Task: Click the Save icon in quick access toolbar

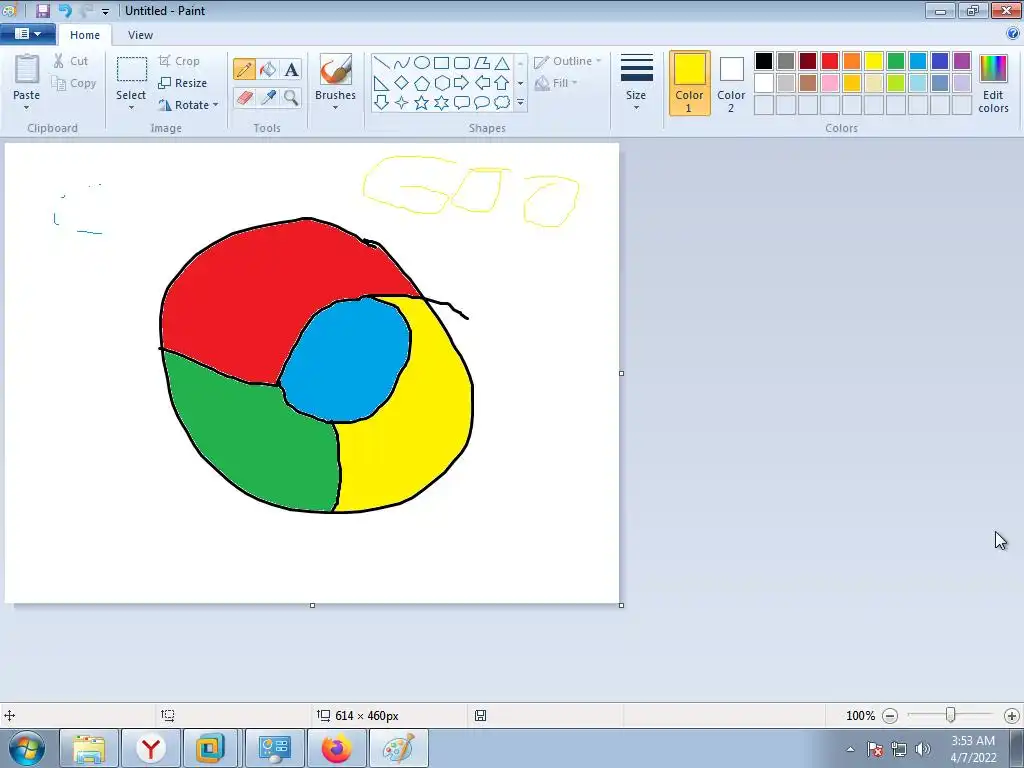Action: click(x=43, y=10)
